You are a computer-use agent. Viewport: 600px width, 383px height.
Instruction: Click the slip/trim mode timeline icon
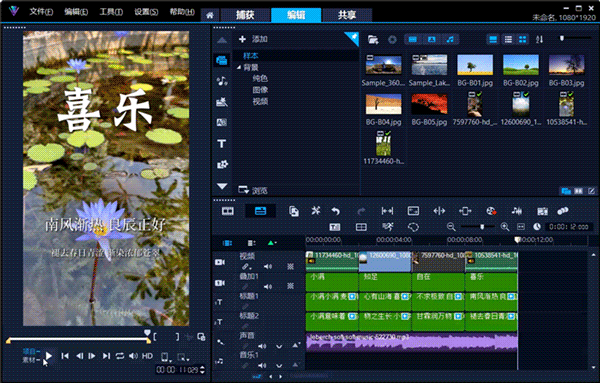[x=387, y=211]
